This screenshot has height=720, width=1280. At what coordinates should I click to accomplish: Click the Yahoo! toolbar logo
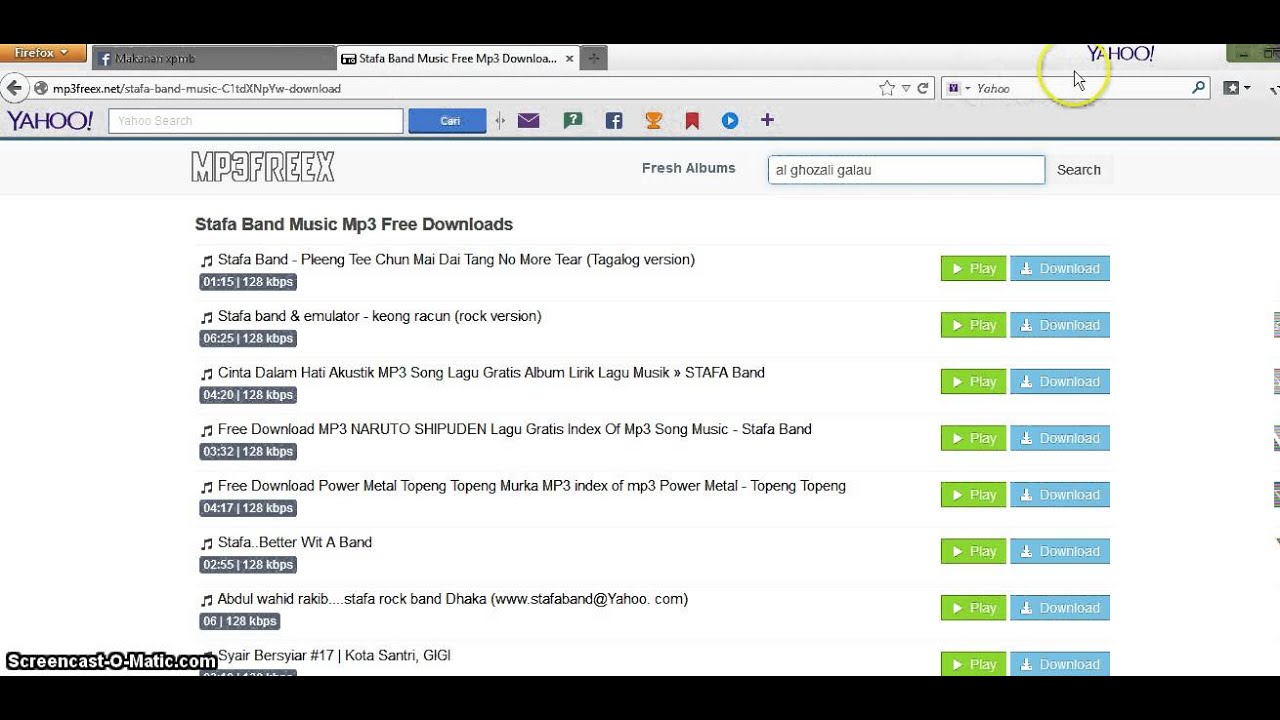coord(50,121)
